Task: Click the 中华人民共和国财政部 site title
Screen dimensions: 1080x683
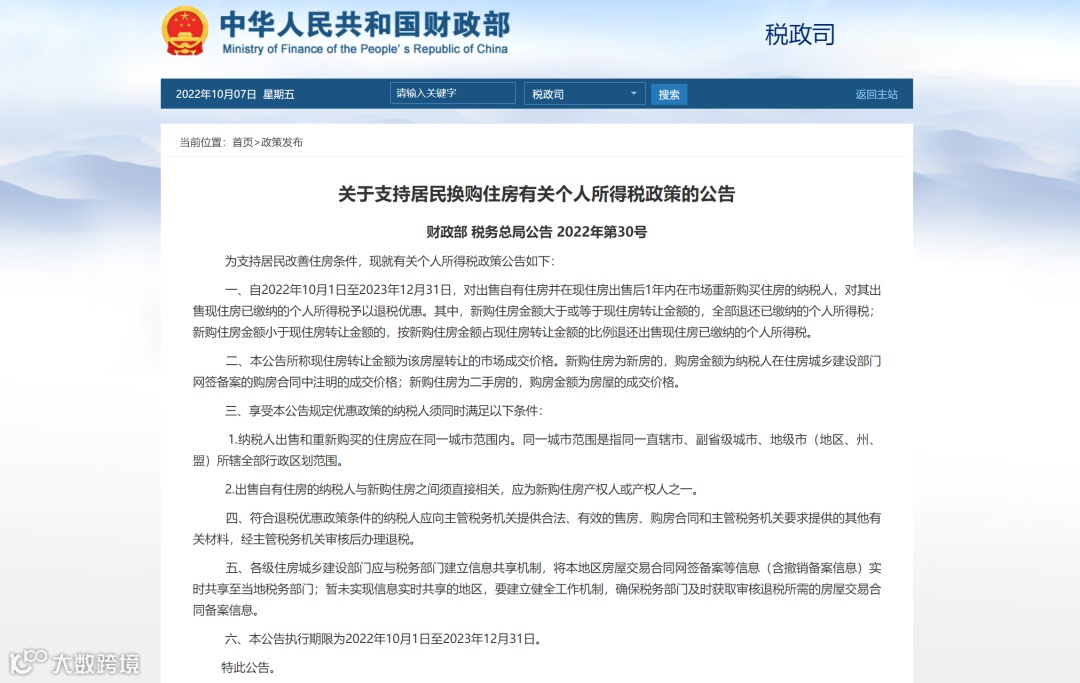Action: pos(365,24)
